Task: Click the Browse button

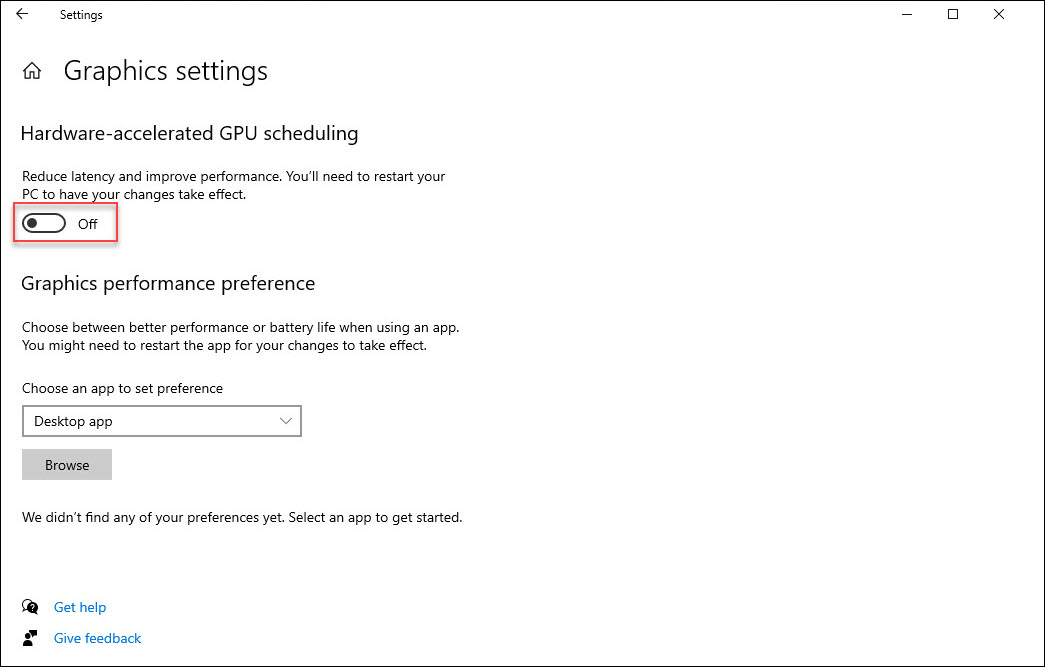Action: tap(67, 464)
